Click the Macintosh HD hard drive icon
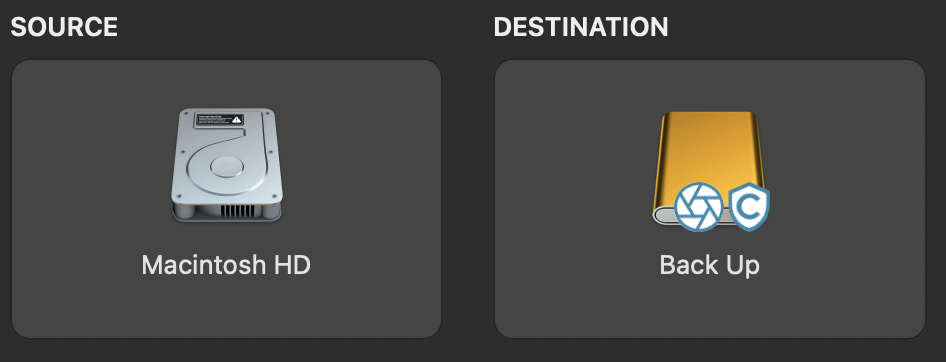Screen dimensions: 946x362 pyautogui.click(x=227, y=165)
